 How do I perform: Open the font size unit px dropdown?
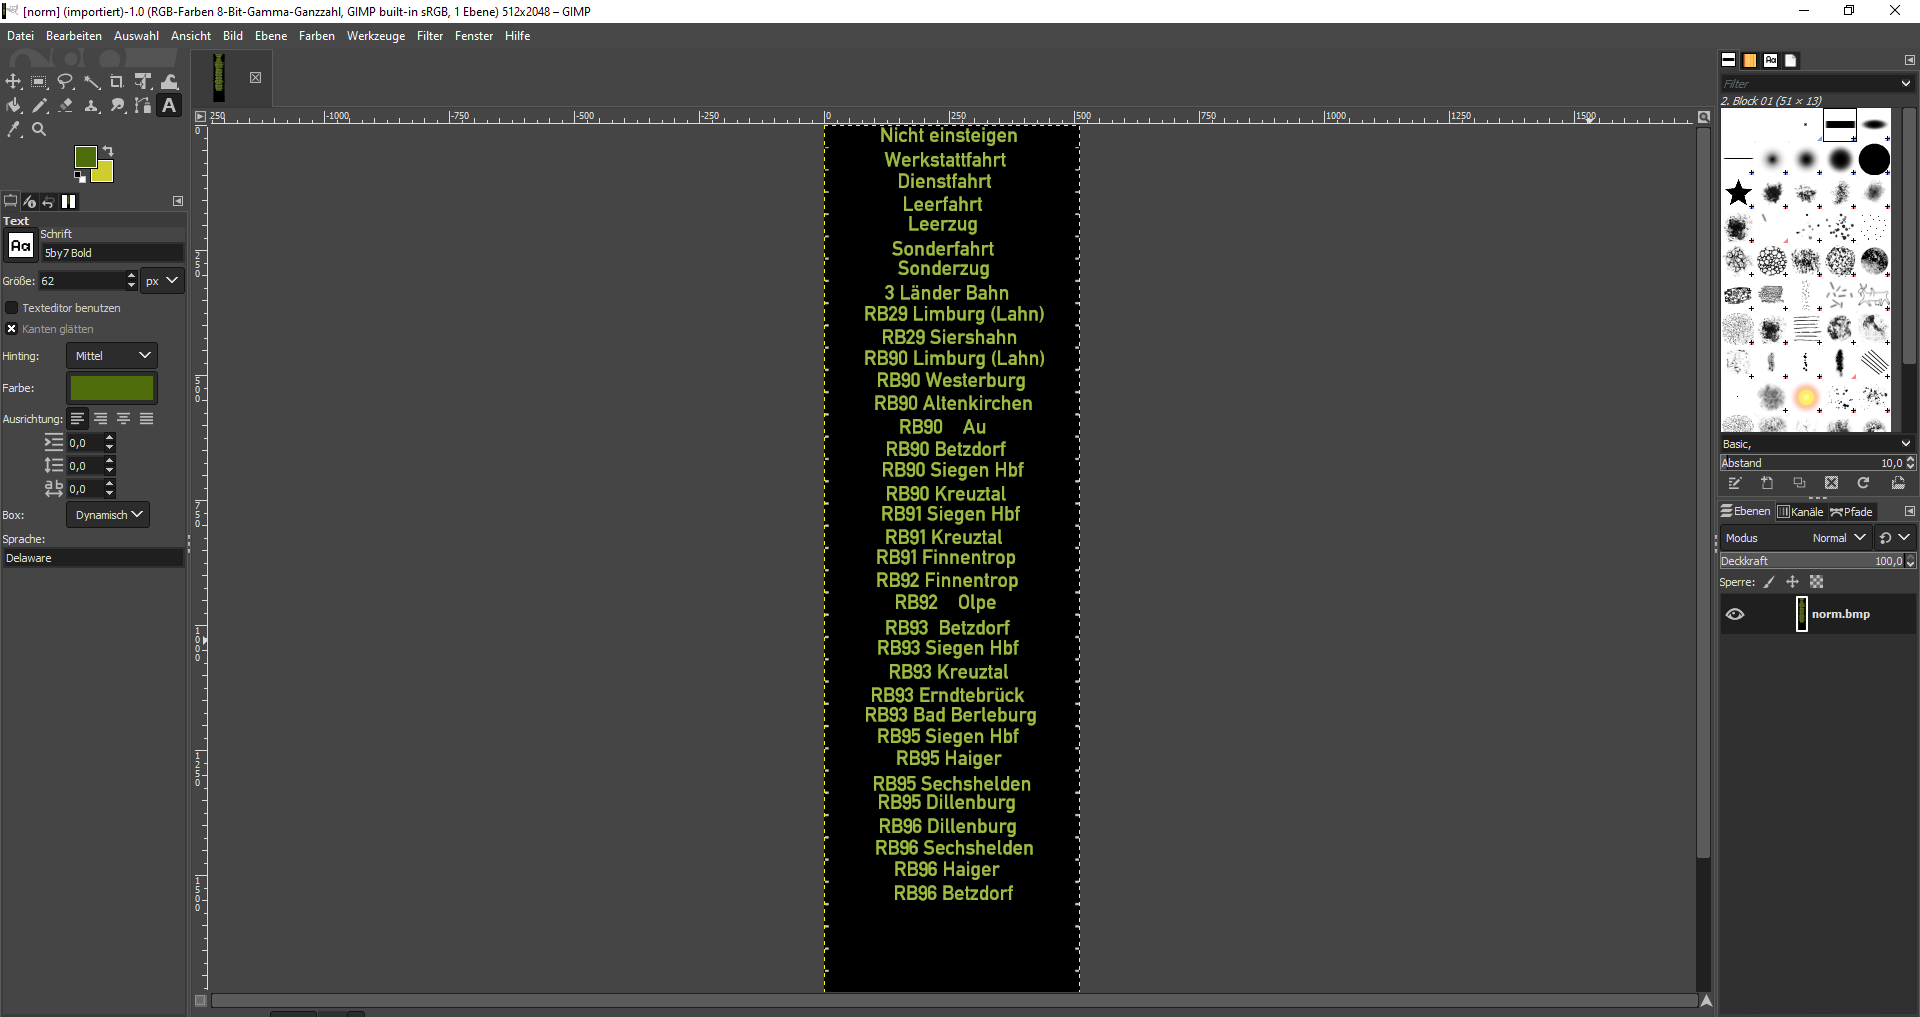tap(162, 281)
